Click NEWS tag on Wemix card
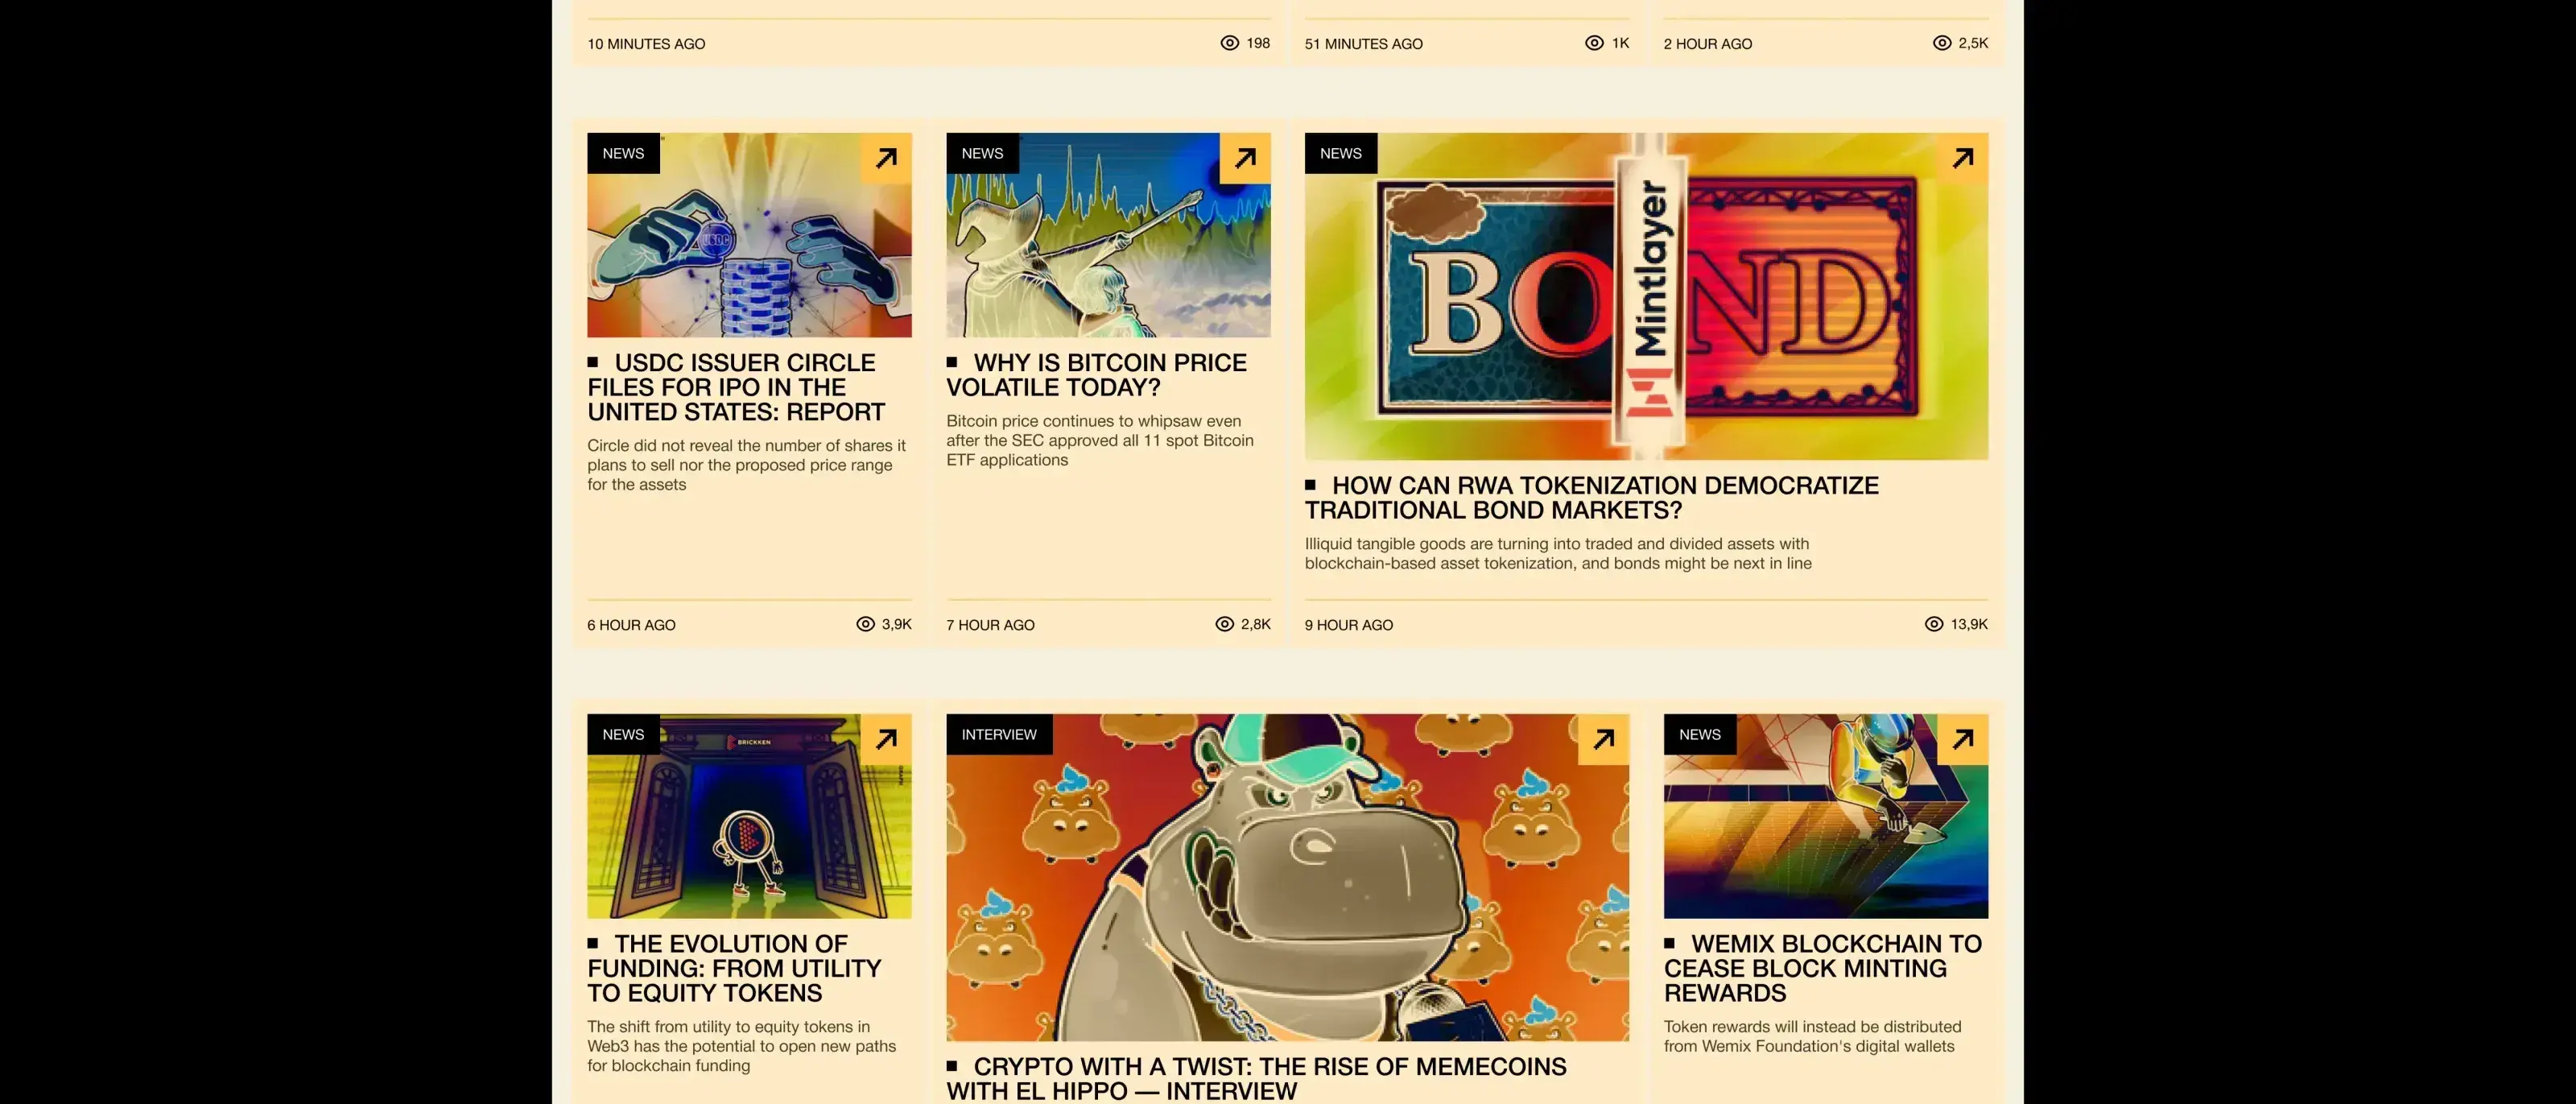Image resolution: width=2576 pixels, height=1104 pixels. point(1700,734)
